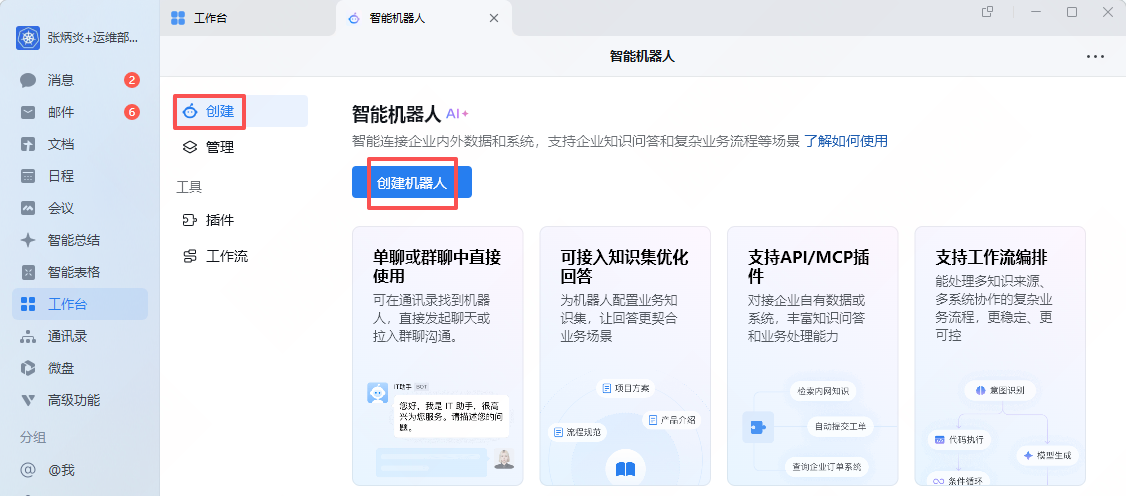
Task: Select 工作流 under 工具
Action: 243,256
